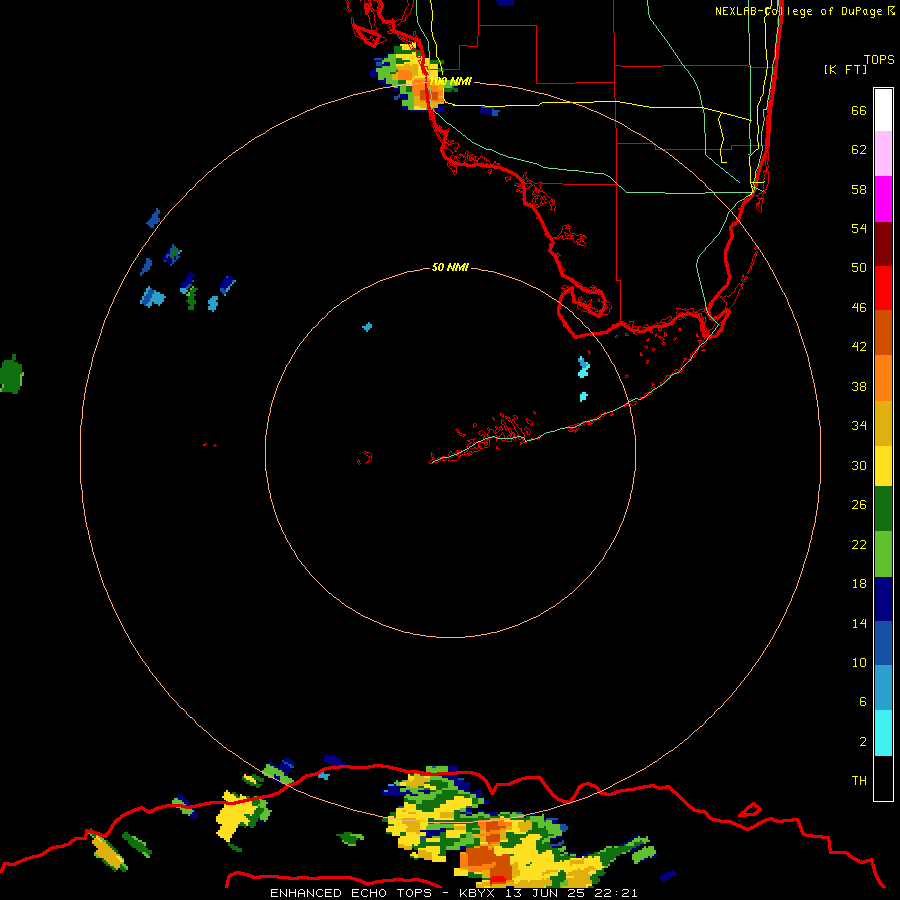Select the dark orange legend swatch
The width and height of the screenshot is (900, 900).
tap(883, 332)
